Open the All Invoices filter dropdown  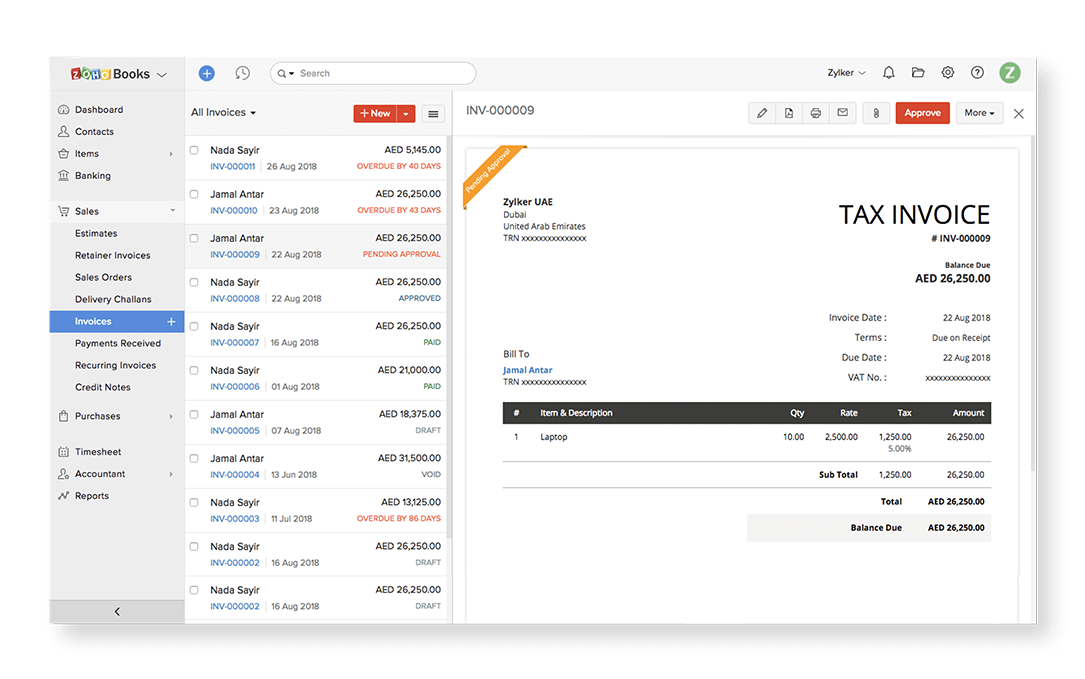tap(224, 112)
